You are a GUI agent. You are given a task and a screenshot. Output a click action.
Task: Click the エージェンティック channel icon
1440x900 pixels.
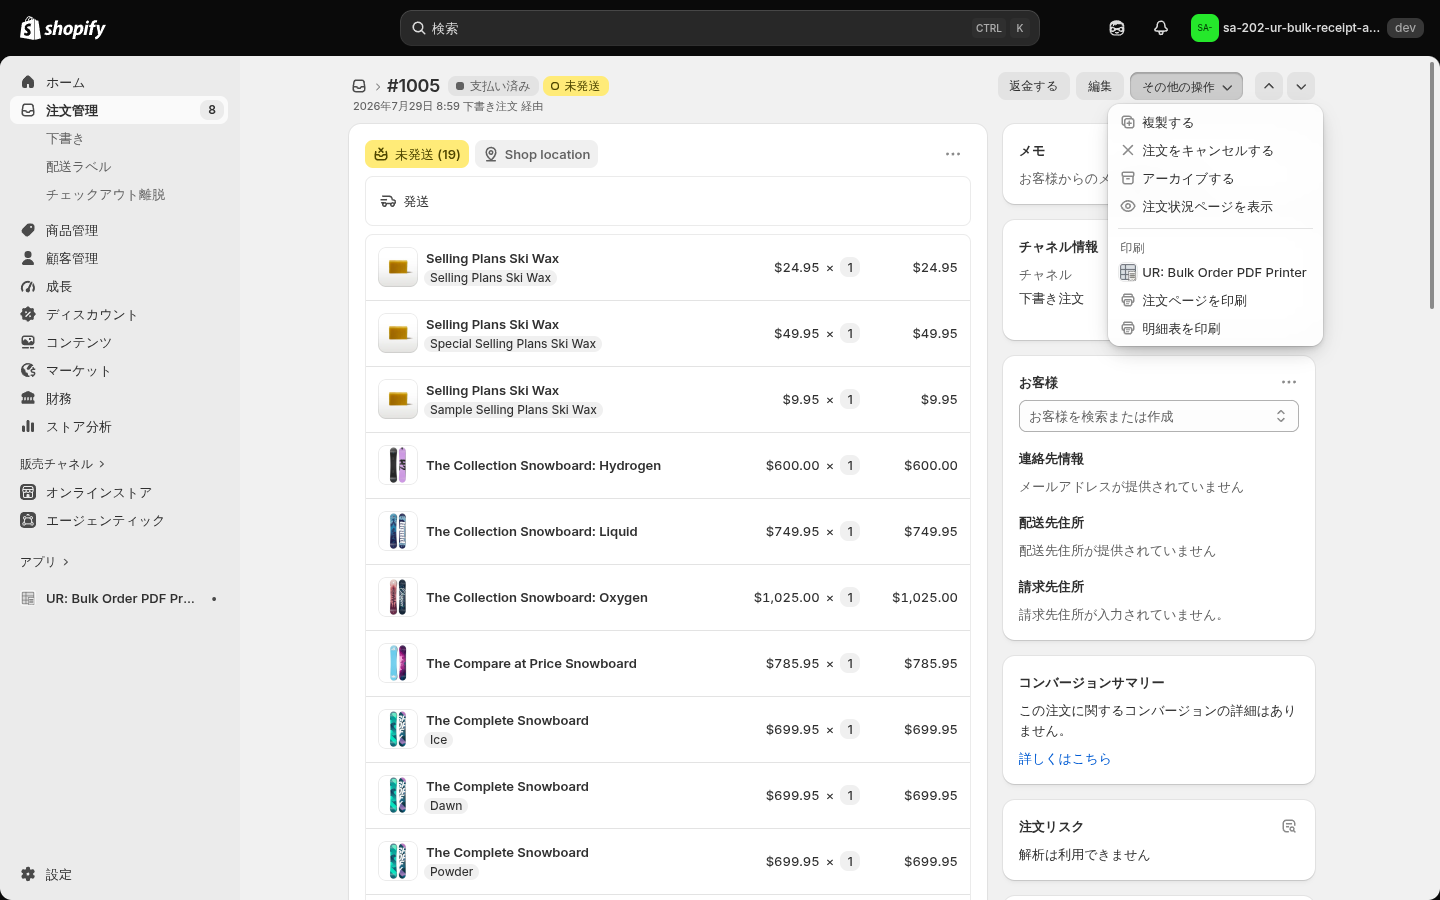coord(28,520)
